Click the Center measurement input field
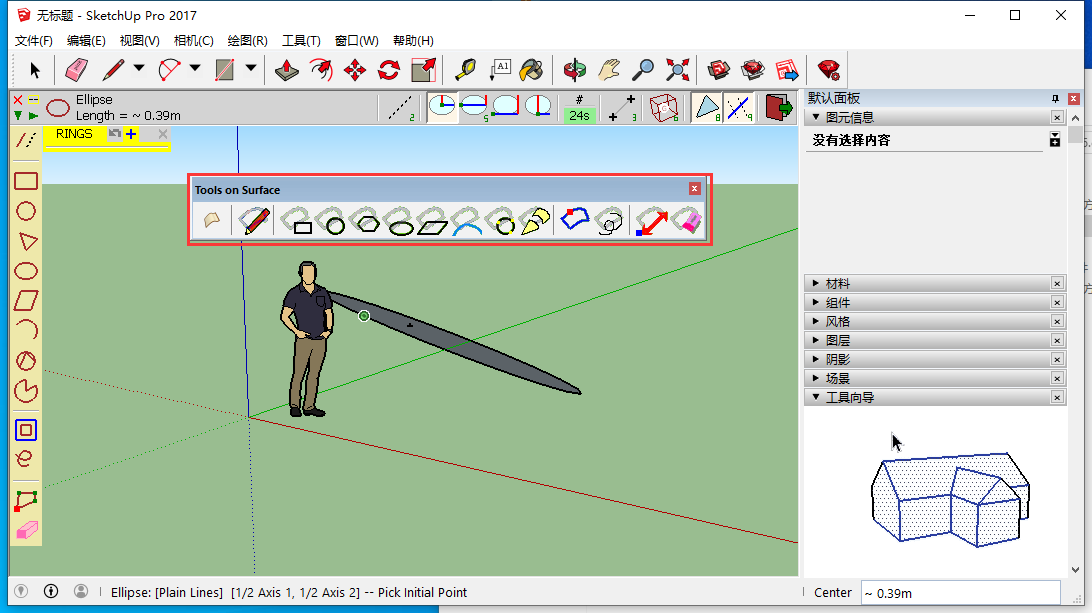The width and height of the screenshot is (1092, 613). (959, 593)
